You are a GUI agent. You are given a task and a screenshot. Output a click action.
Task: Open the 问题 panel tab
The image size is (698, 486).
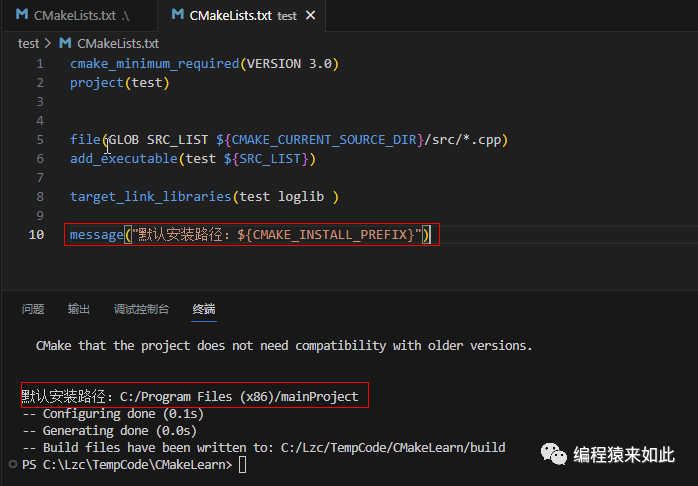[x=33, y=309]
